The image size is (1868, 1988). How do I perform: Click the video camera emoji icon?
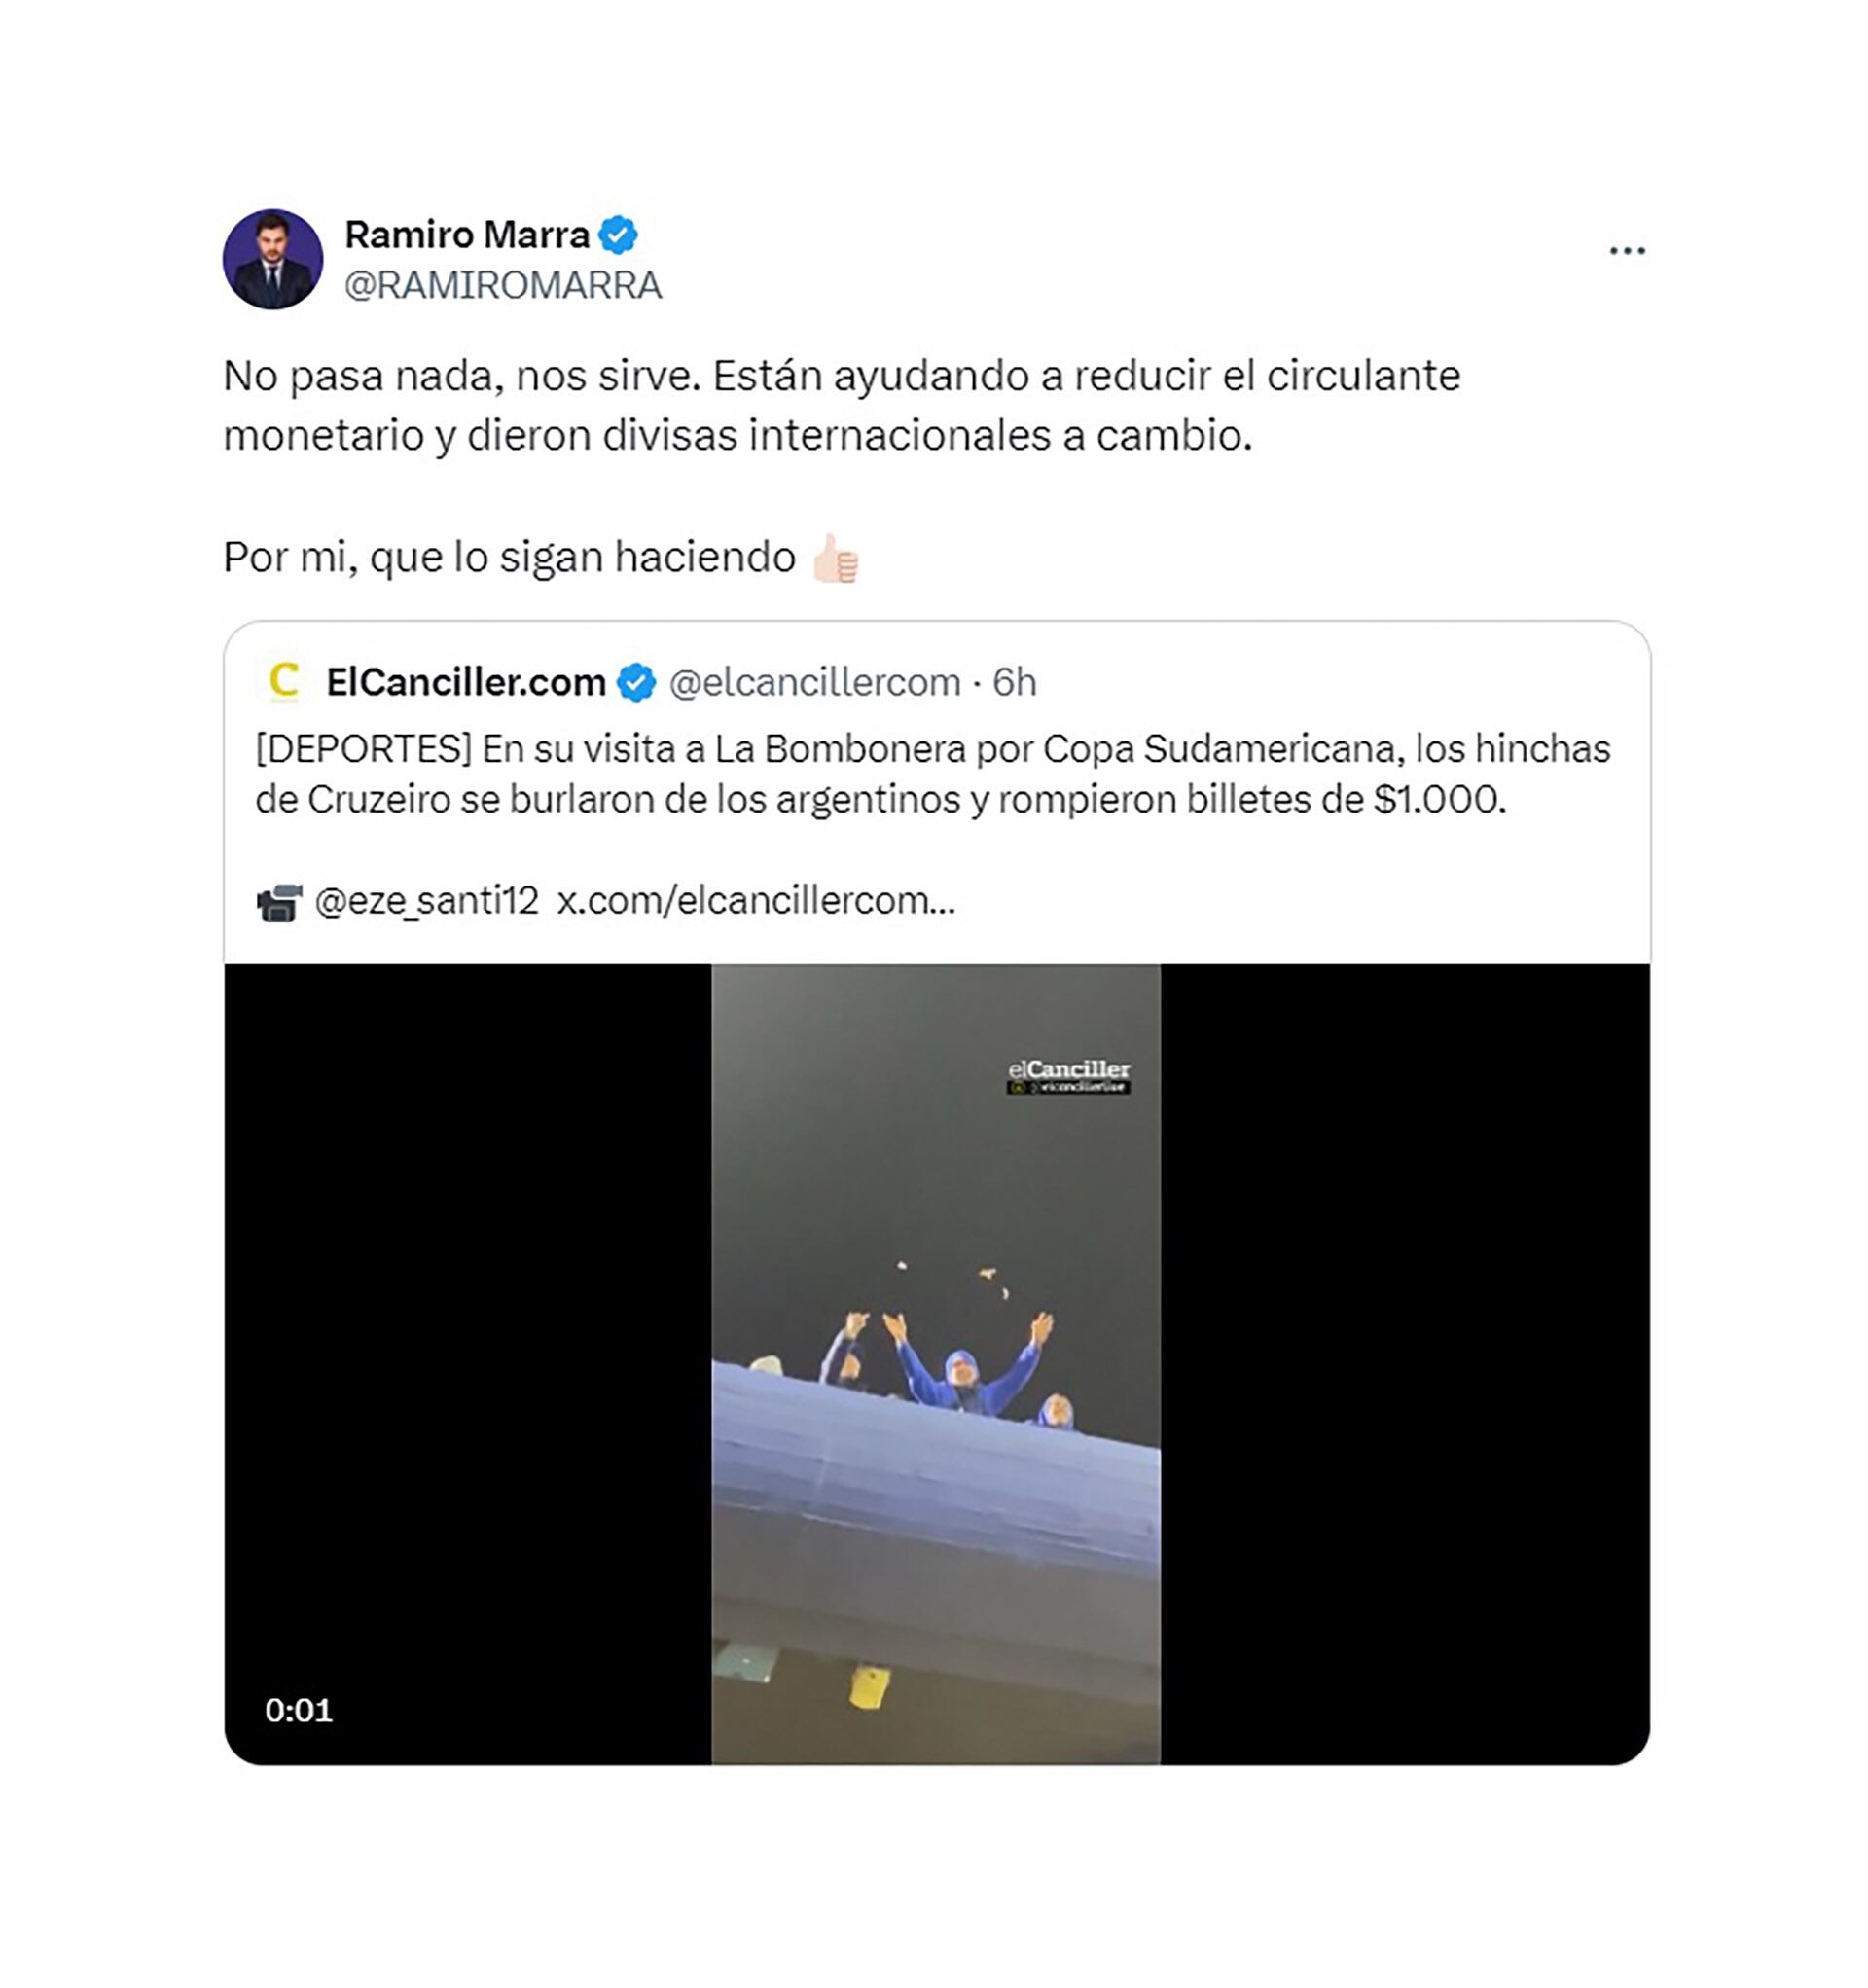279,902
